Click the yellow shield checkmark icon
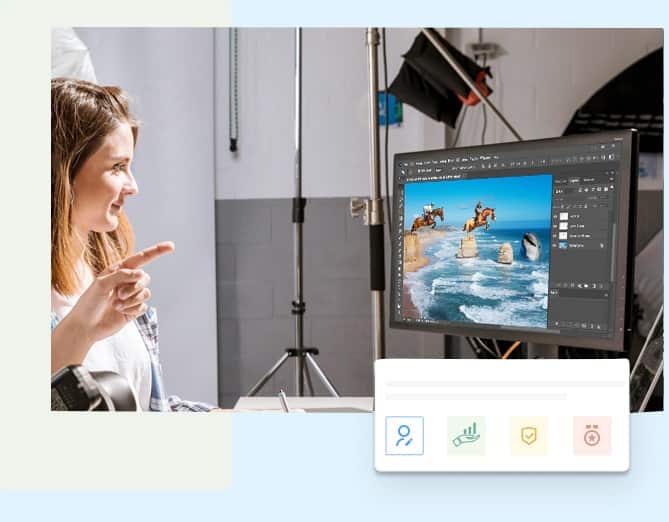 [528, 436]
